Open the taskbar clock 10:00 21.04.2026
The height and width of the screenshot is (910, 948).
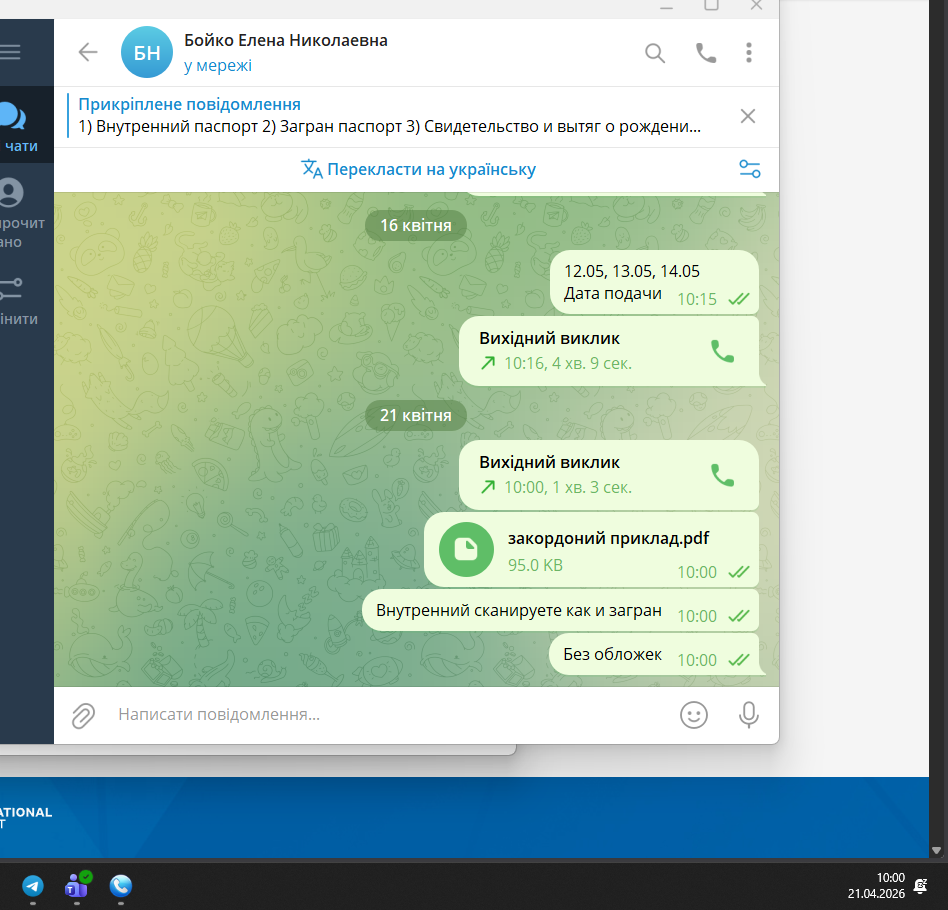[876, 886]
